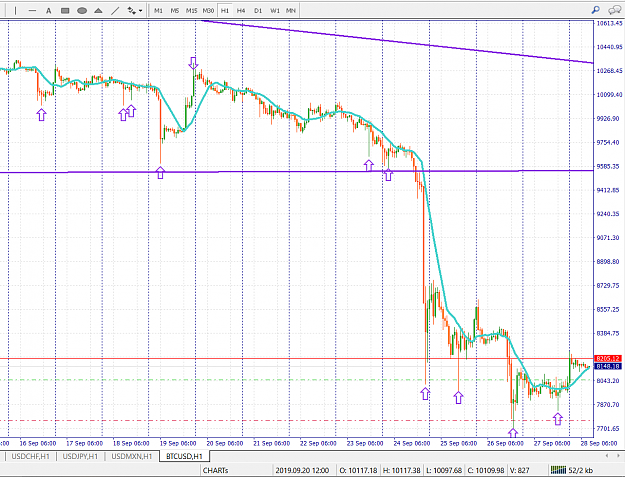This screenshot has height=477, width=625.
Task: Switch timeframe to W1 weekly
Action: pos(275,10)
